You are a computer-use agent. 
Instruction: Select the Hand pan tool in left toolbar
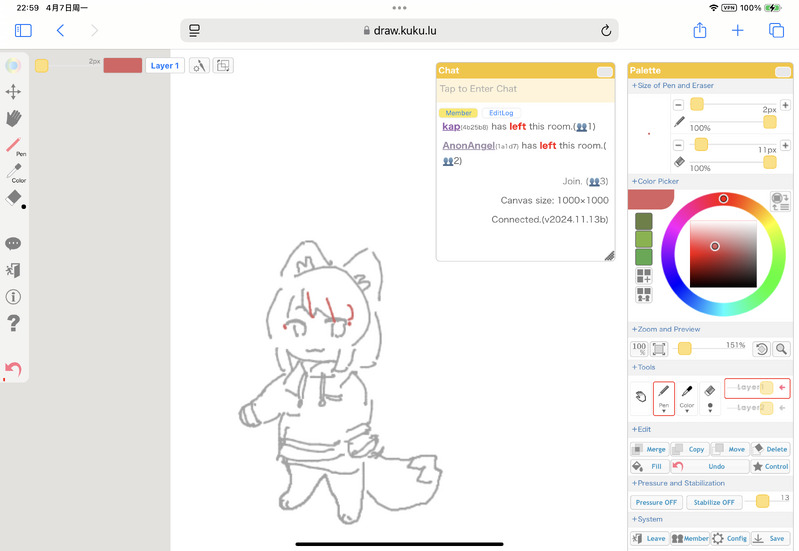[x=13, y=118]
